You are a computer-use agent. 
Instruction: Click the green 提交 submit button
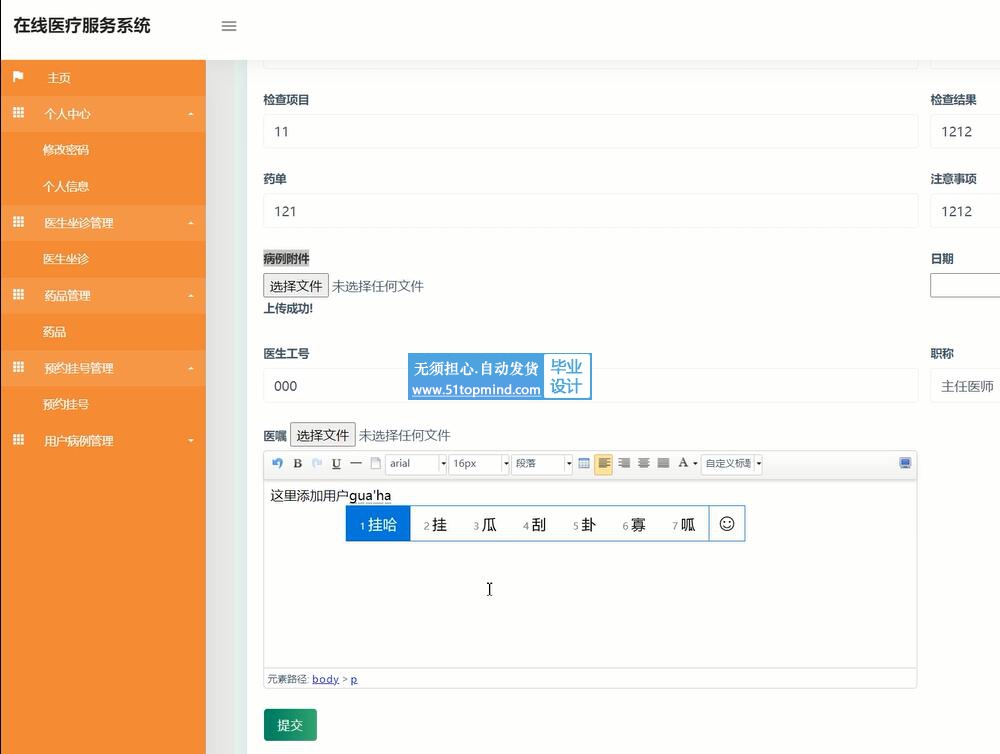pos(290,725)
